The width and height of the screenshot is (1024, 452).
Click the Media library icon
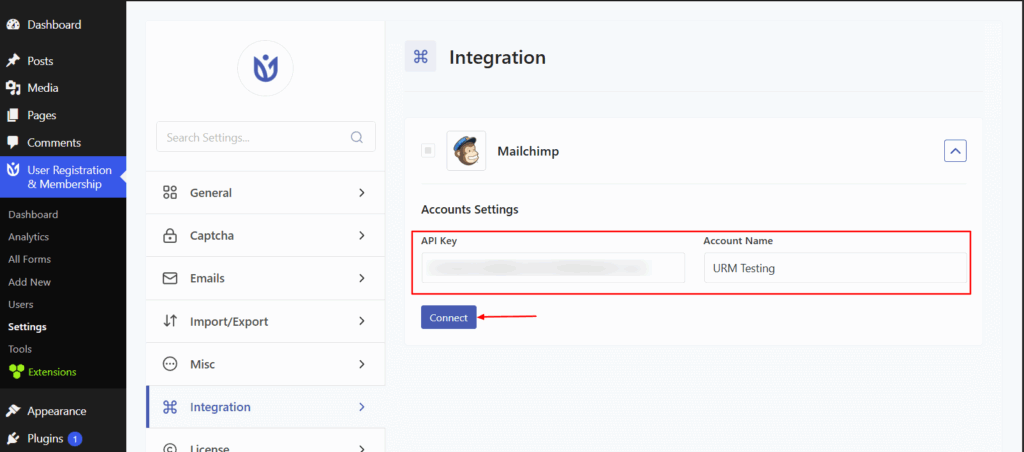[13, 88]
